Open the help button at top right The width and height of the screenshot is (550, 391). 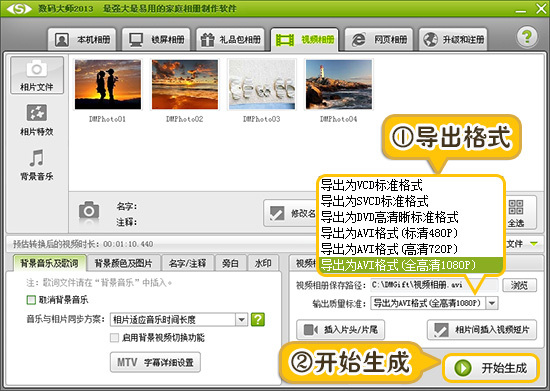tap(526, 37)
